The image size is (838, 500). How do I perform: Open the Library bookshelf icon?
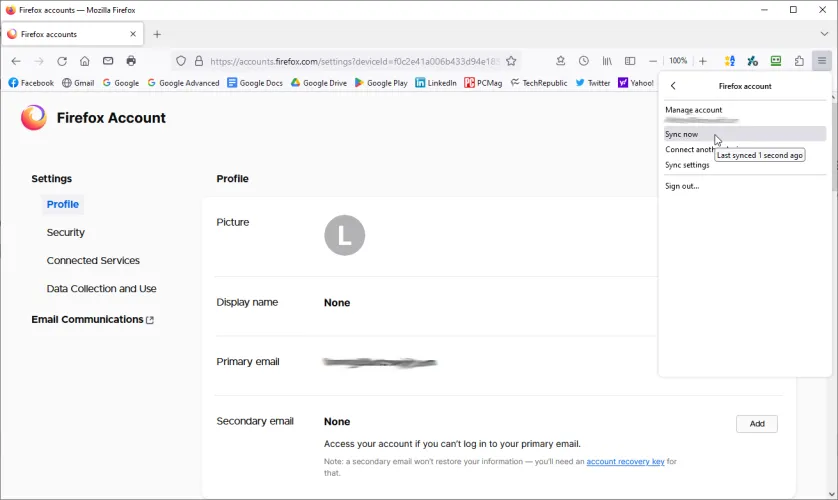point(607,61)
